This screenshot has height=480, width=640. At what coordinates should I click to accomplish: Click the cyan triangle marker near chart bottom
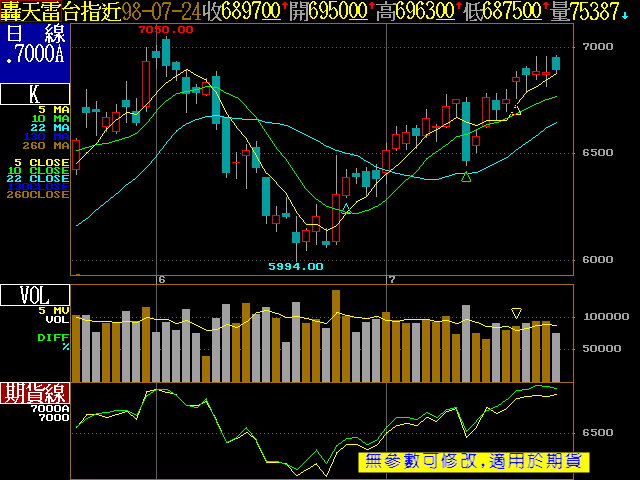346,209
